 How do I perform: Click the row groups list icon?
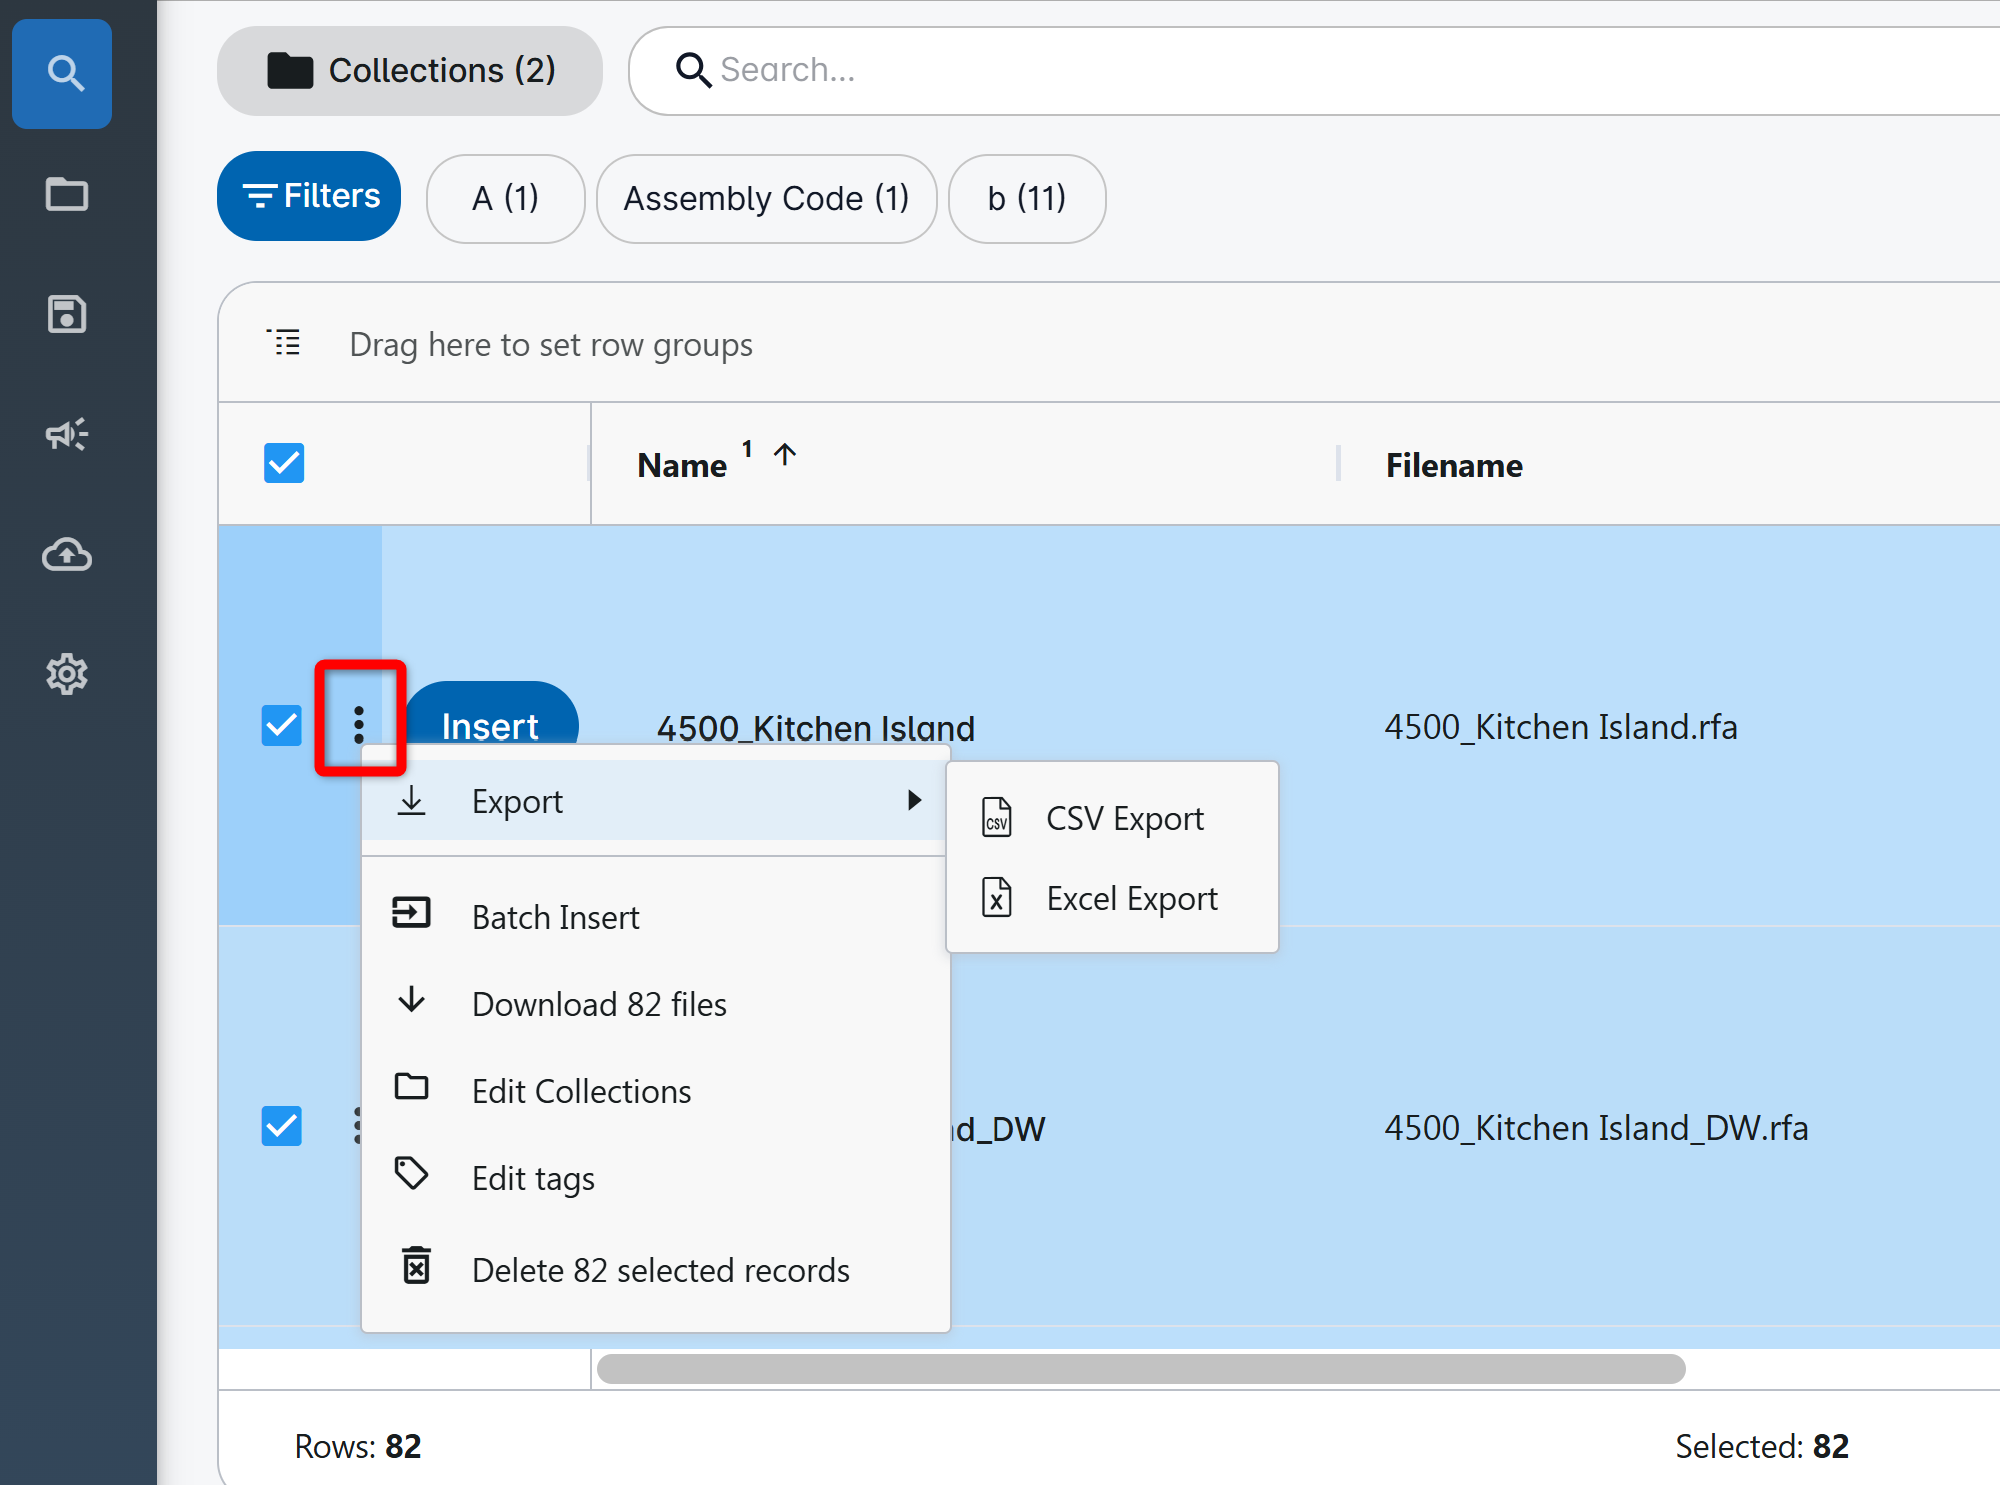pyautogui.click(x=284, y=343)
